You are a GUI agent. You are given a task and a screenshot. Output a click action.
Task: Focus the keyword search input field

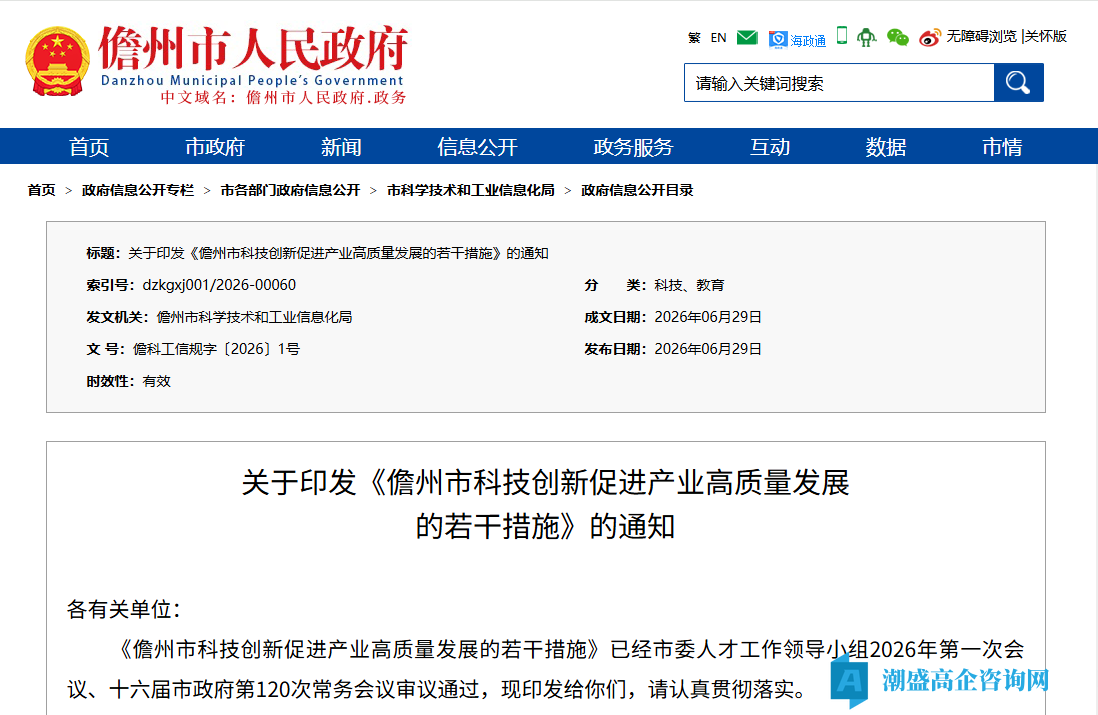(x=839, y=83)
